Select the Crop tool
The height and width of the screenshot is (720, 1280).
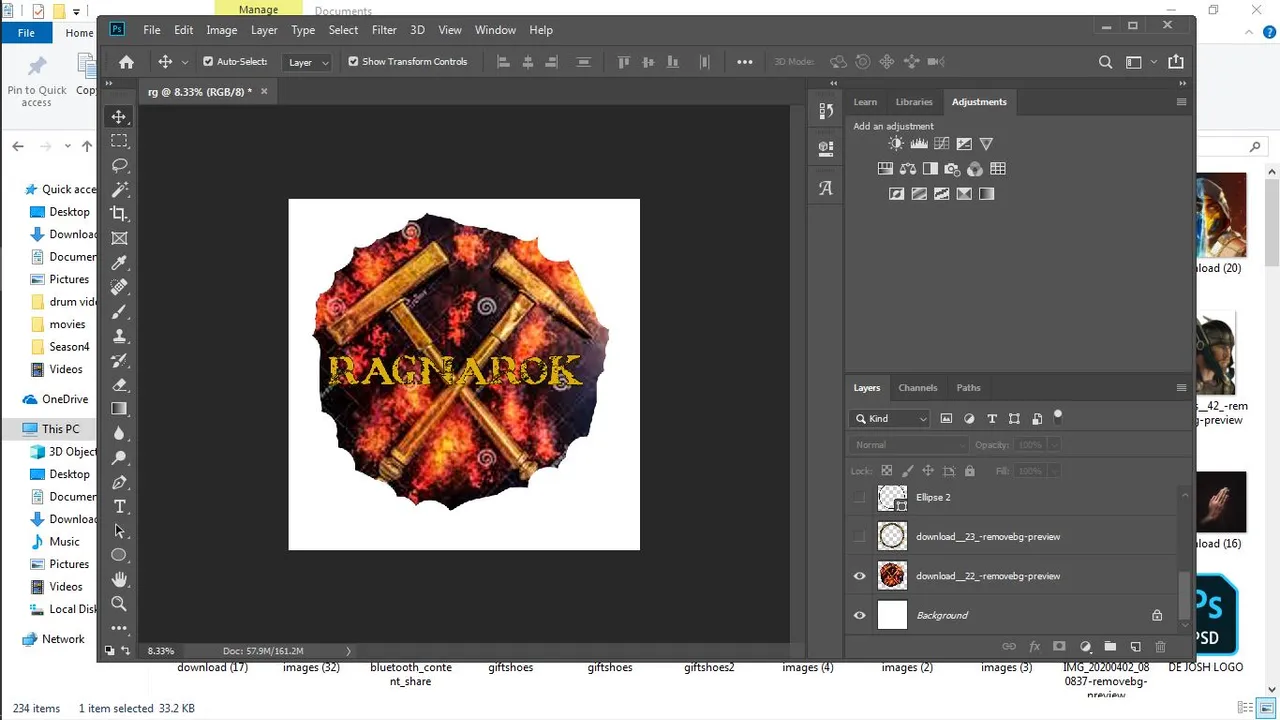pyautogui.click(x=119, y=213)
